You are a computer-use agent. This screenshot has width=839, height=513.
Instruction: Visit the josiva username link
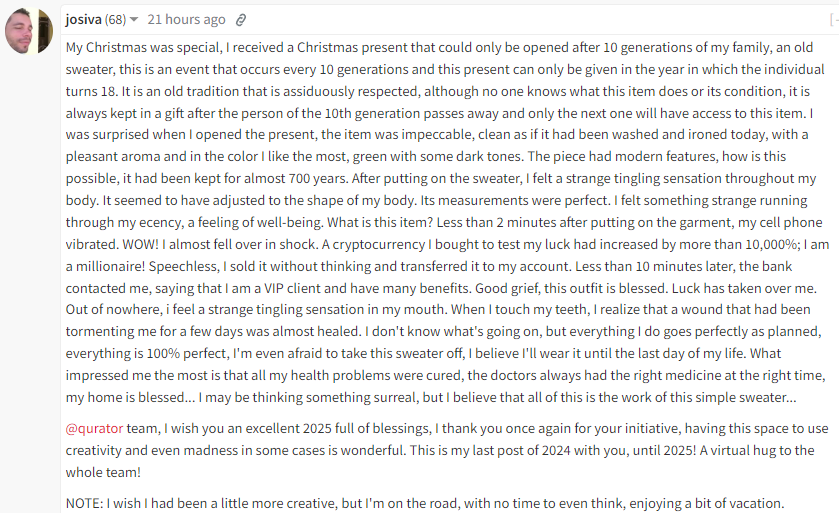[83, 20]
